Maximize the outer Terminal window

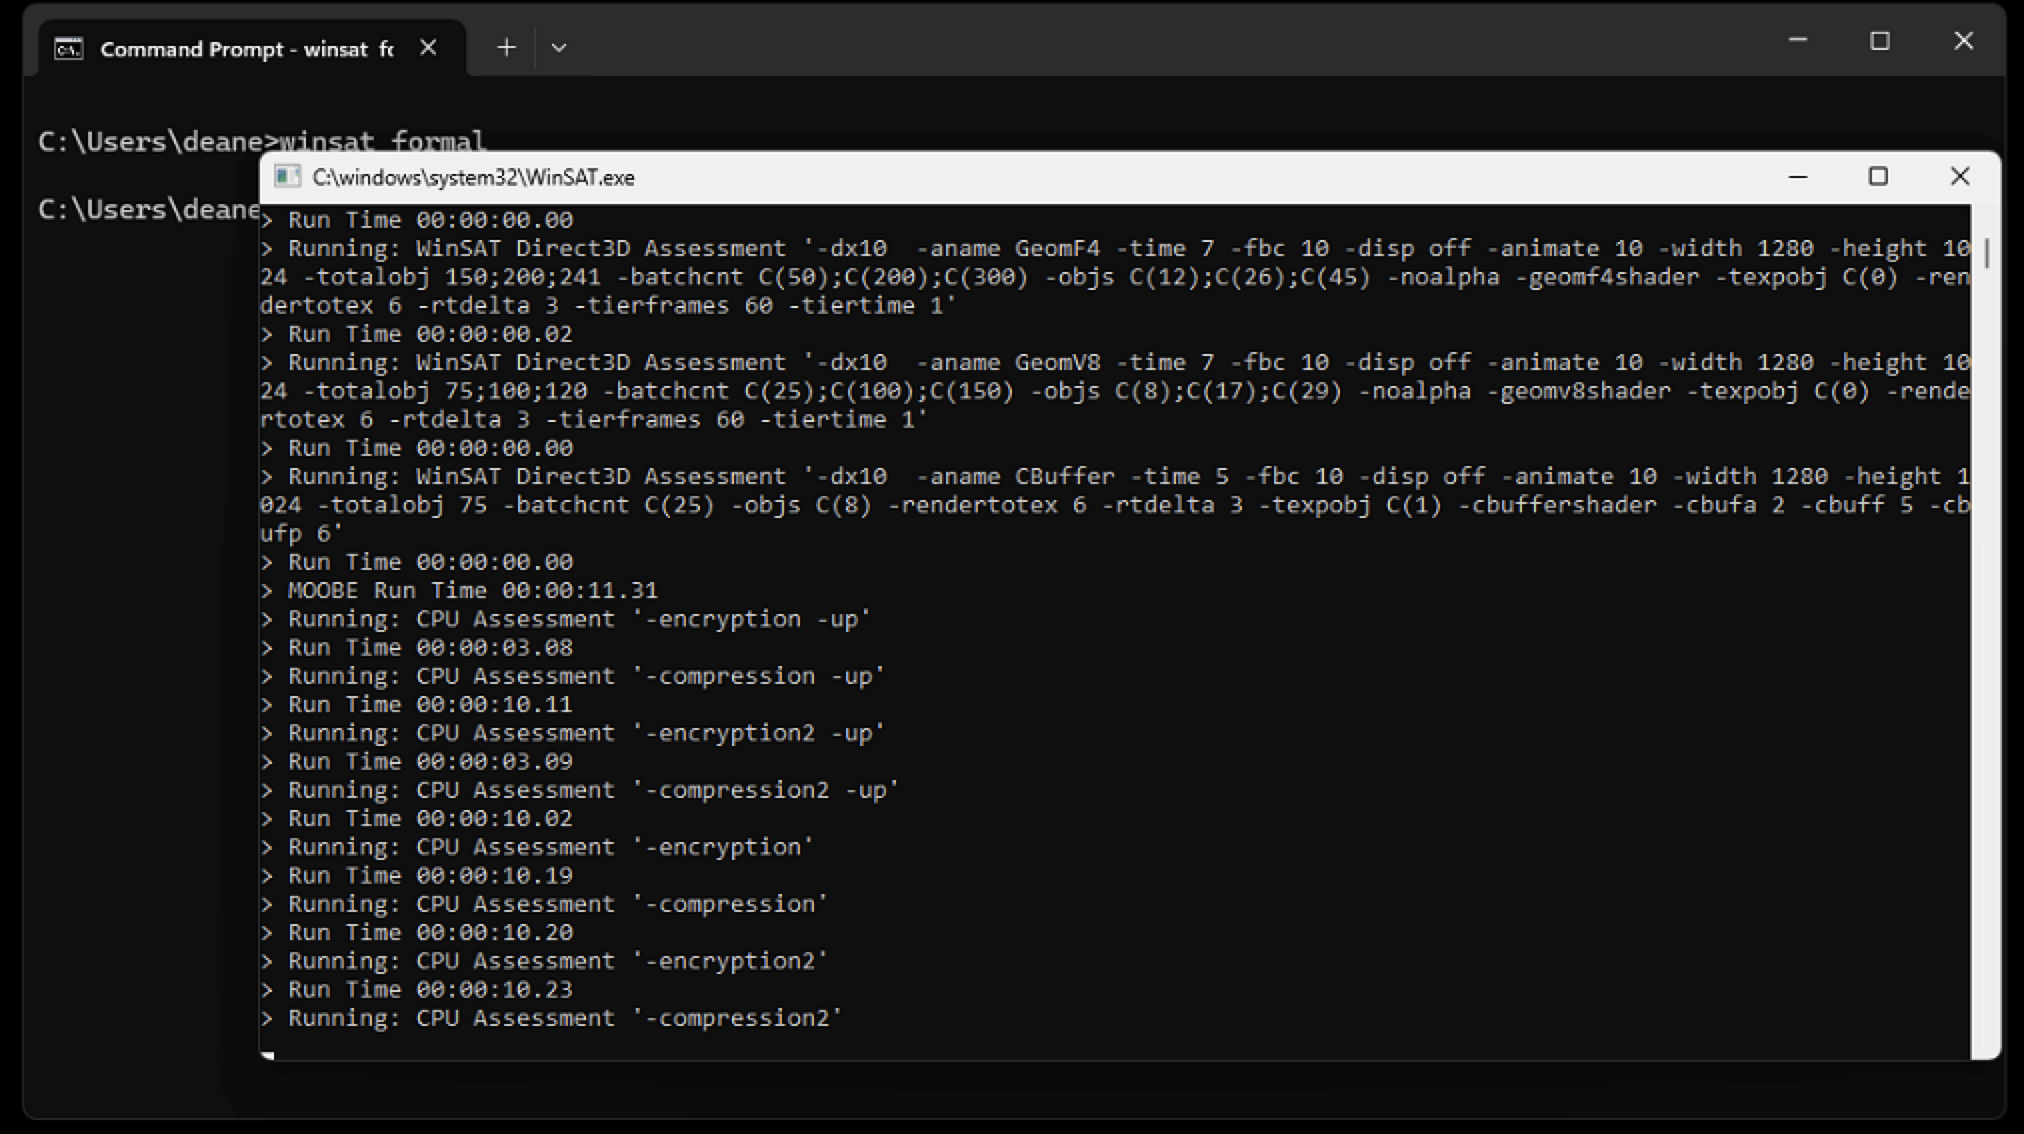coord(1880,41)
